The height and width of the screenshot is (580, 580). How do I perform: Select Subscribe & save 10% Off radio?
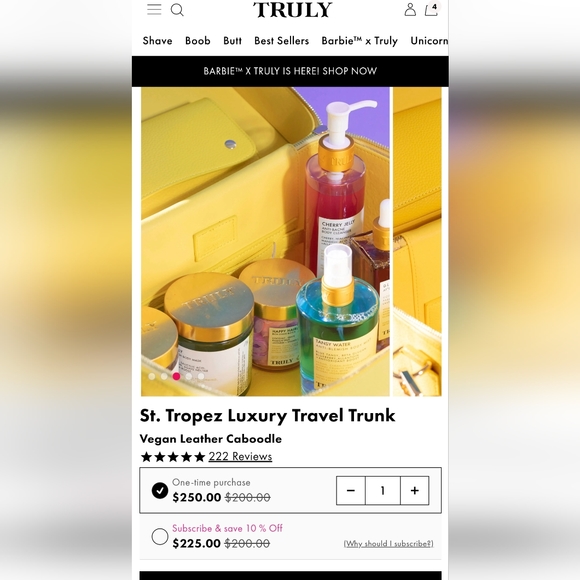coord(160,536)
